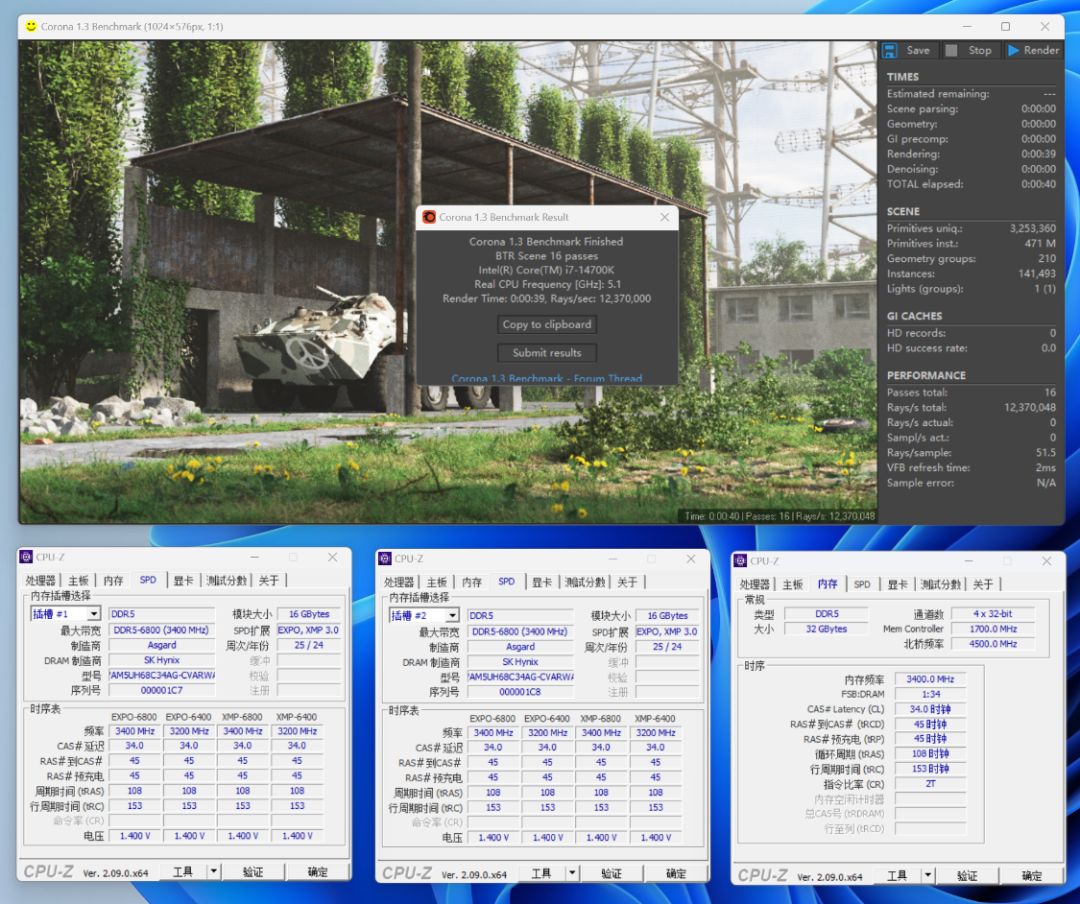
Task: Select SPD tab in left CPU-Z
Action: [148, 580]
